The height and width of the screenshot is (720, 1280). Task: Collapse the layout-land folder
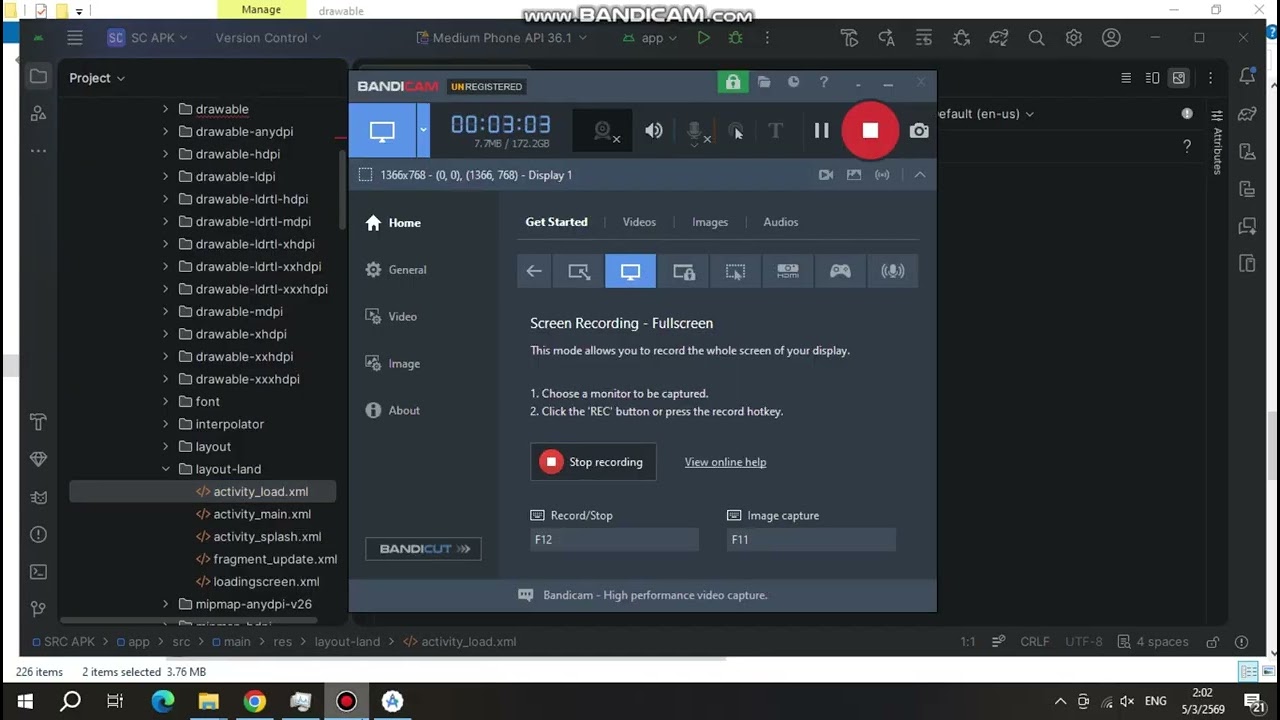point(166,469)
